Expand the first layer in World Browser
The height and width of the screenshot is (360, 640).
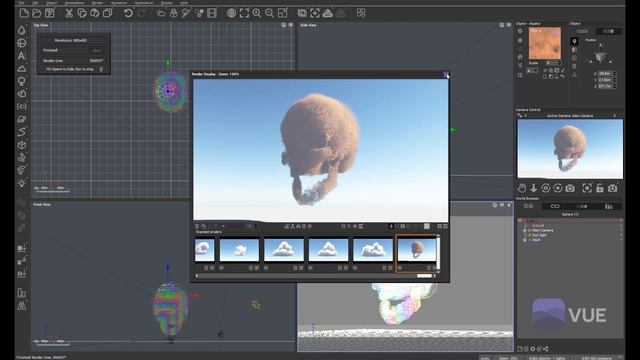[520, 220]
